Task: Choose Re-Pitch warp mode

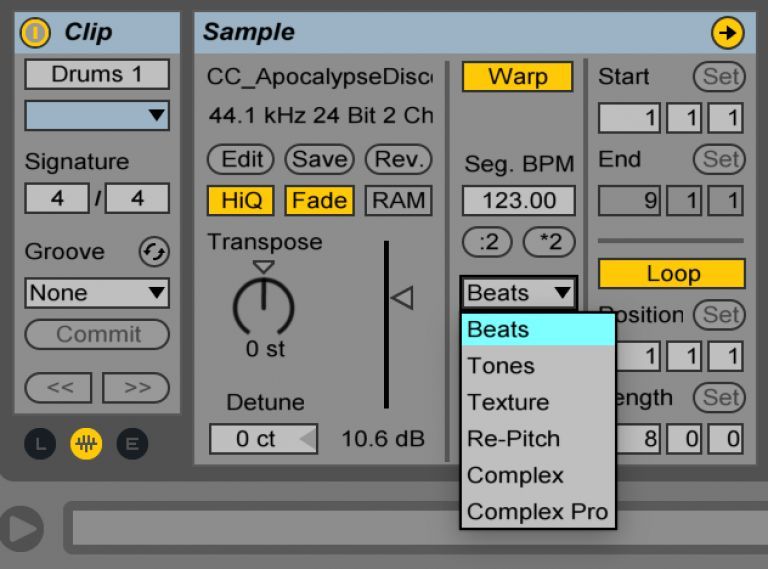Action: click(538, 439)
